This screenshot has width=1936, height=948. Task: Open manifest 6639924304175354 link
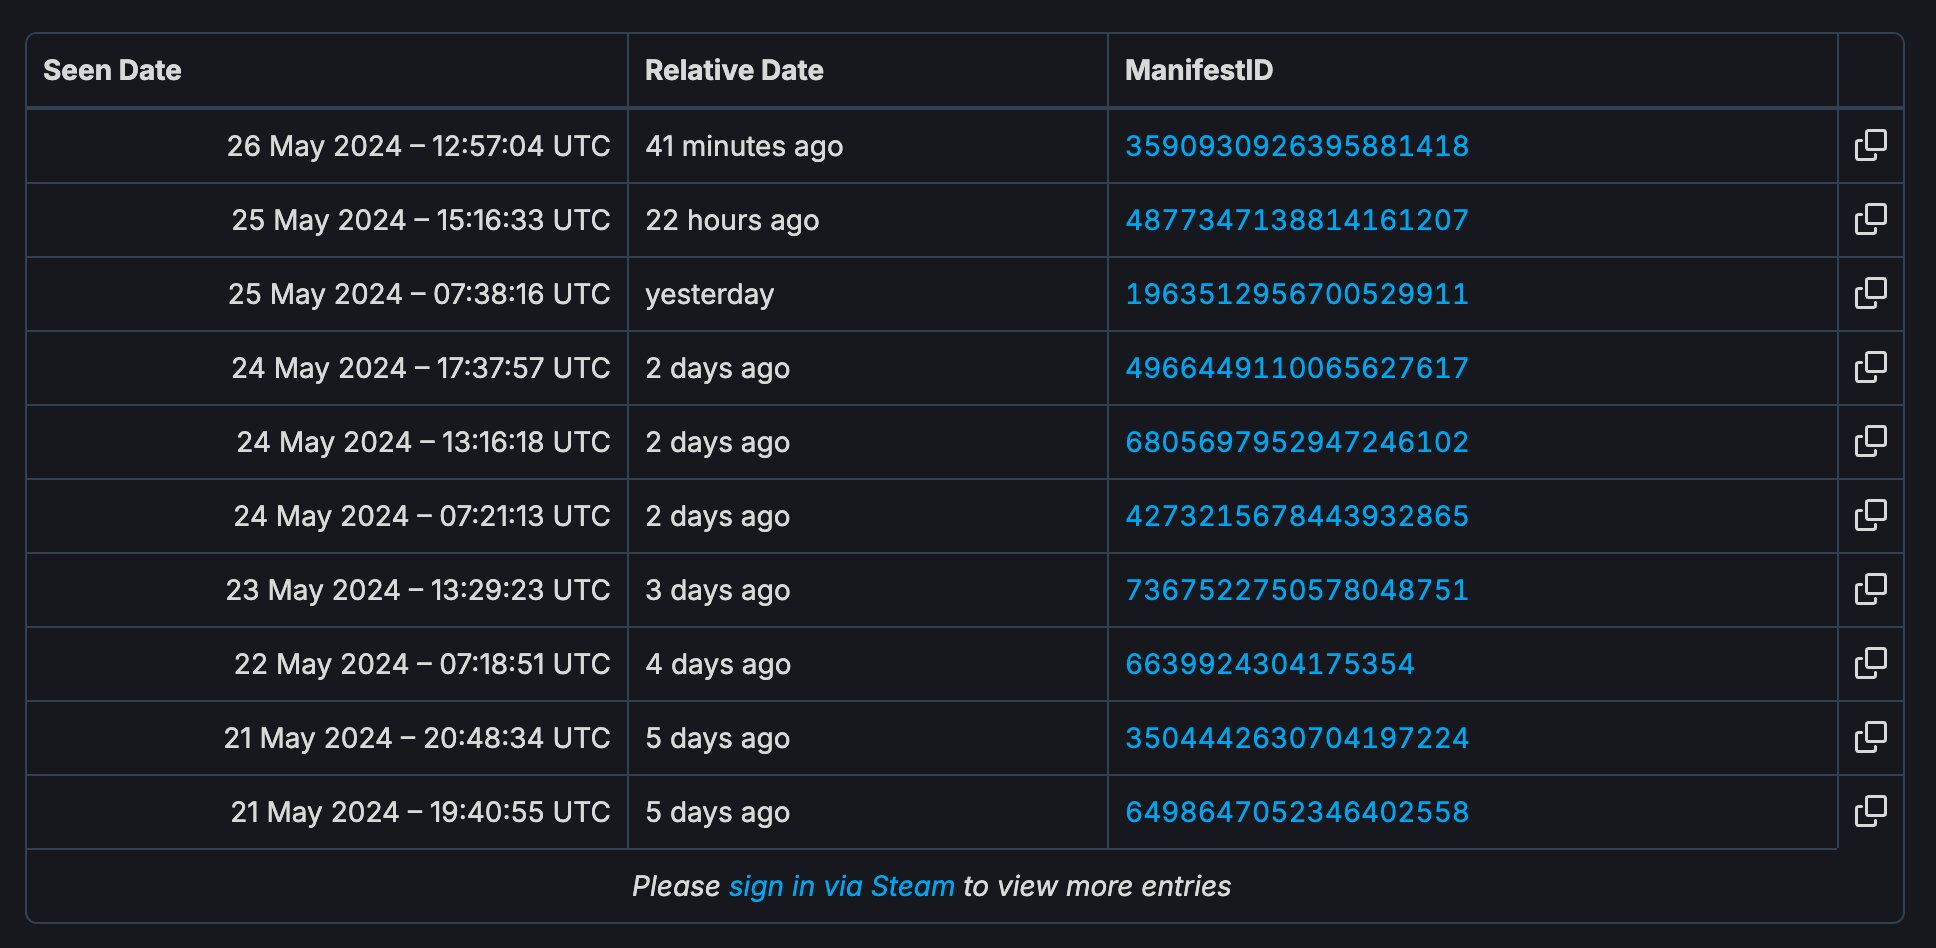coord(1270,664)
